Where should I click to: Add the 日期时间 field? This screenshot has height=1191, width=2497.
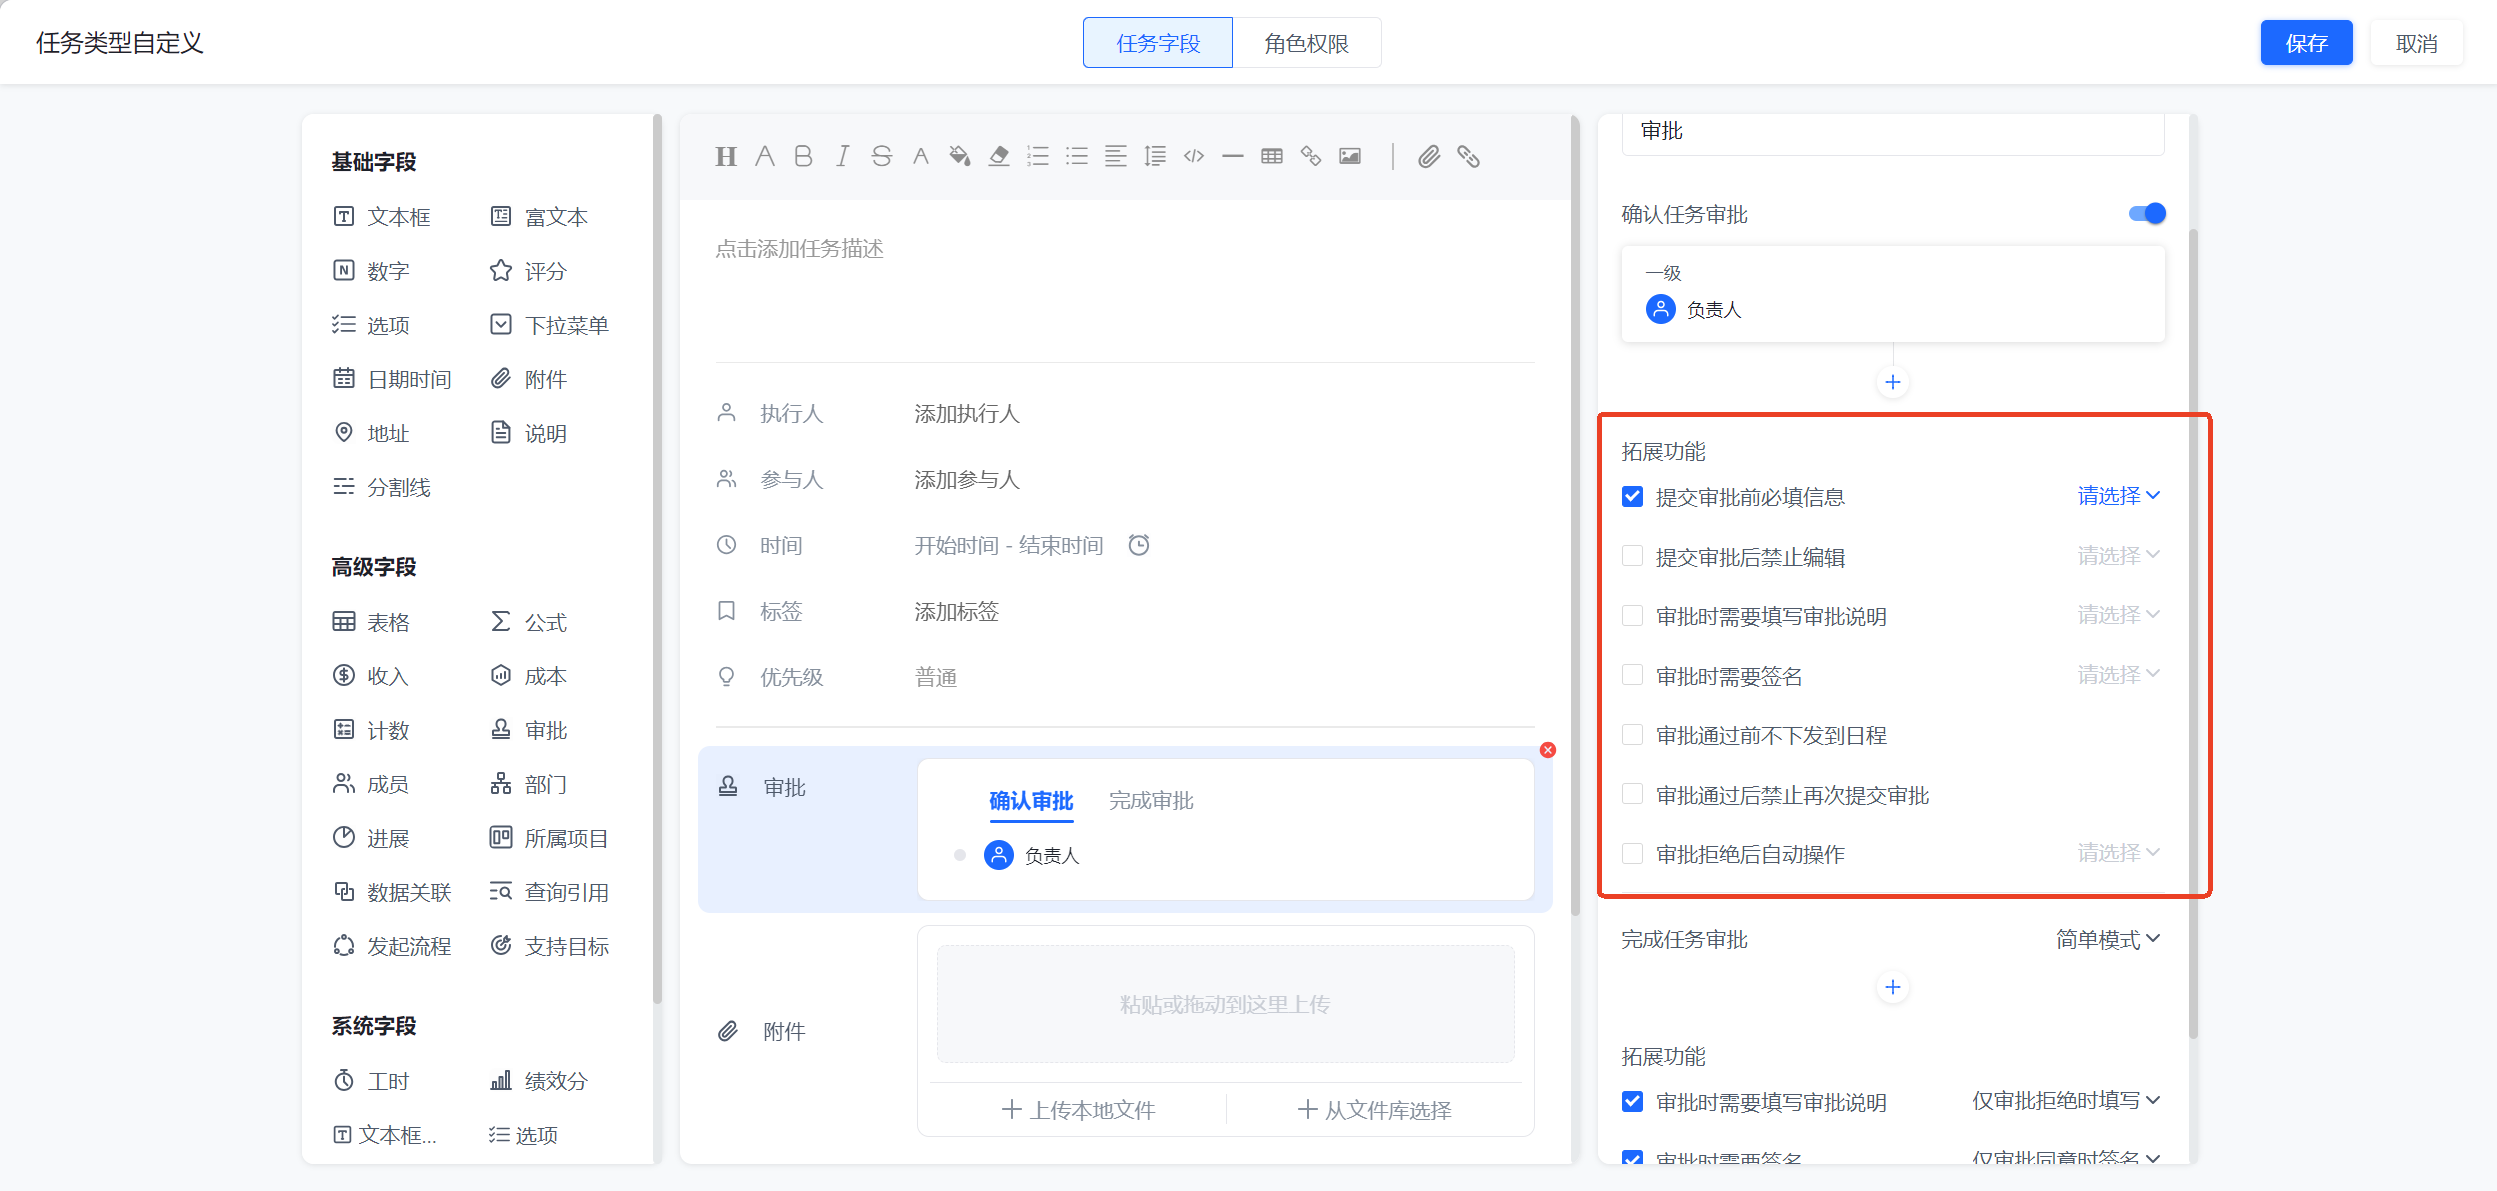point(392,379)
